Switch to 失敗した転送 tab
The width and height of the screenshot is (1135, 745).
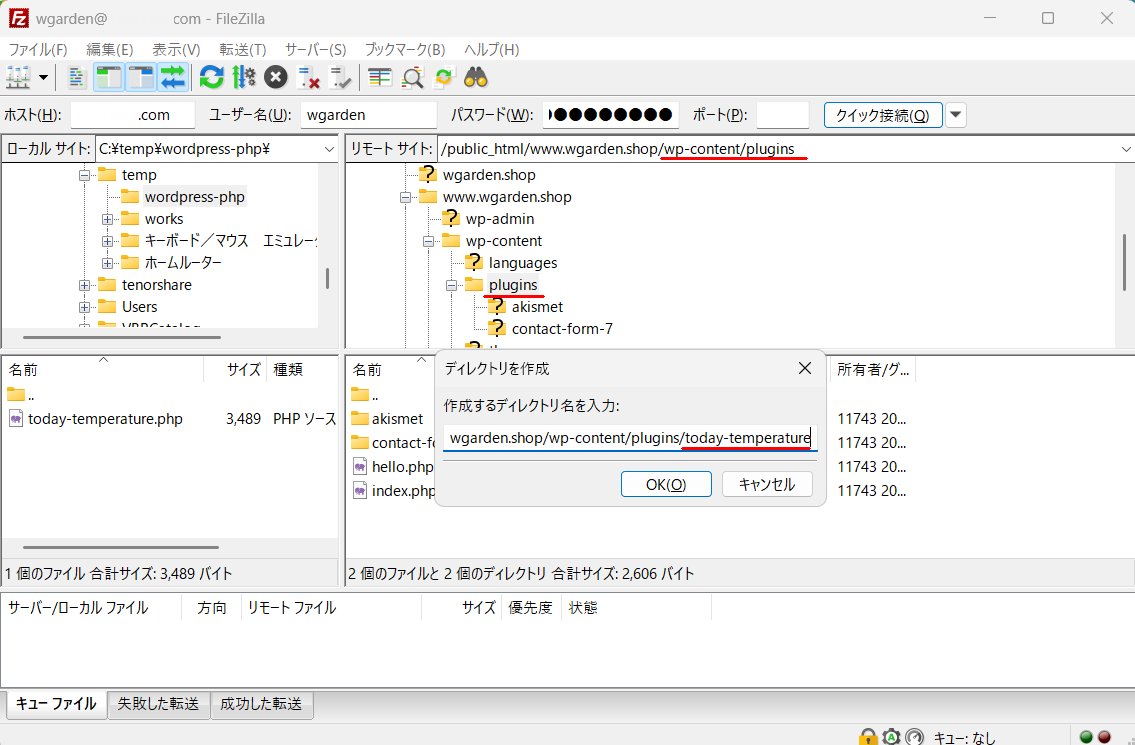(158, 704)
